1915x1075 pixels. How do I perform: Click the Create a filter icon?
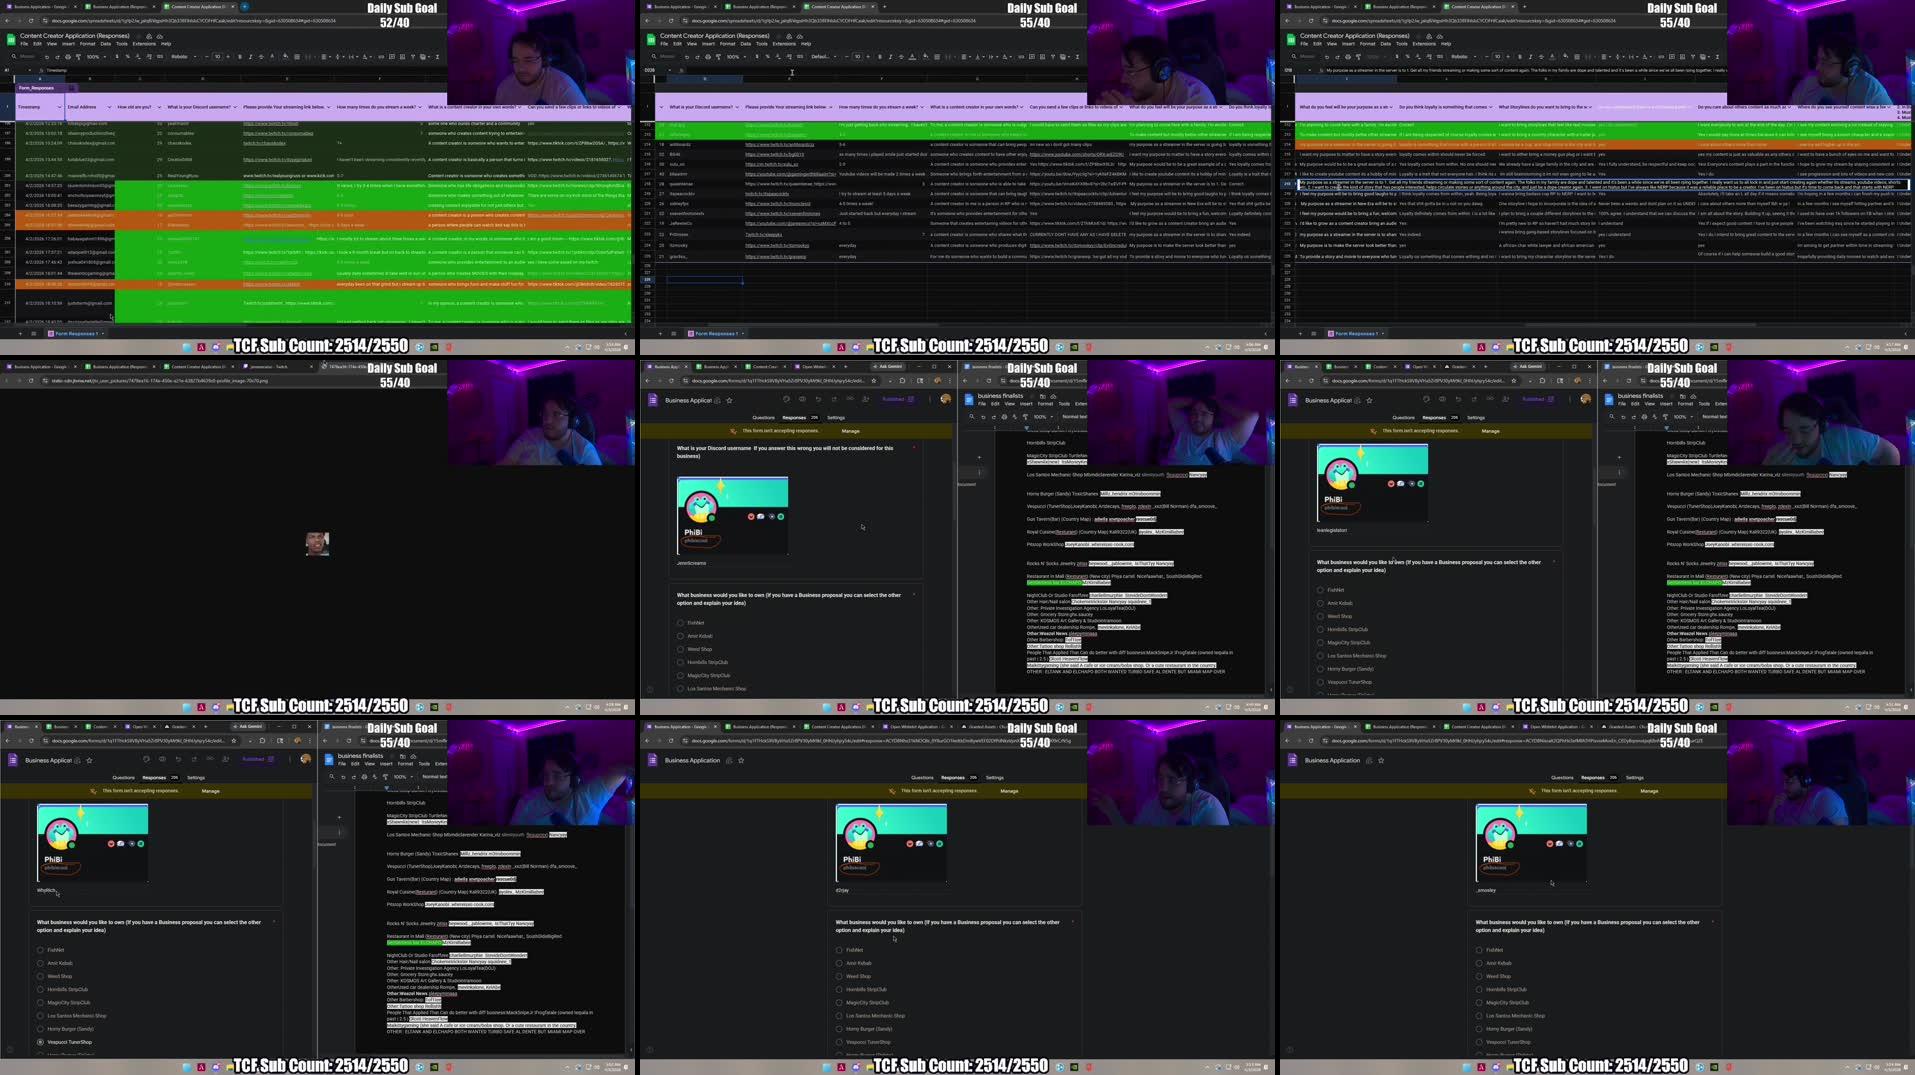point(412,57)
